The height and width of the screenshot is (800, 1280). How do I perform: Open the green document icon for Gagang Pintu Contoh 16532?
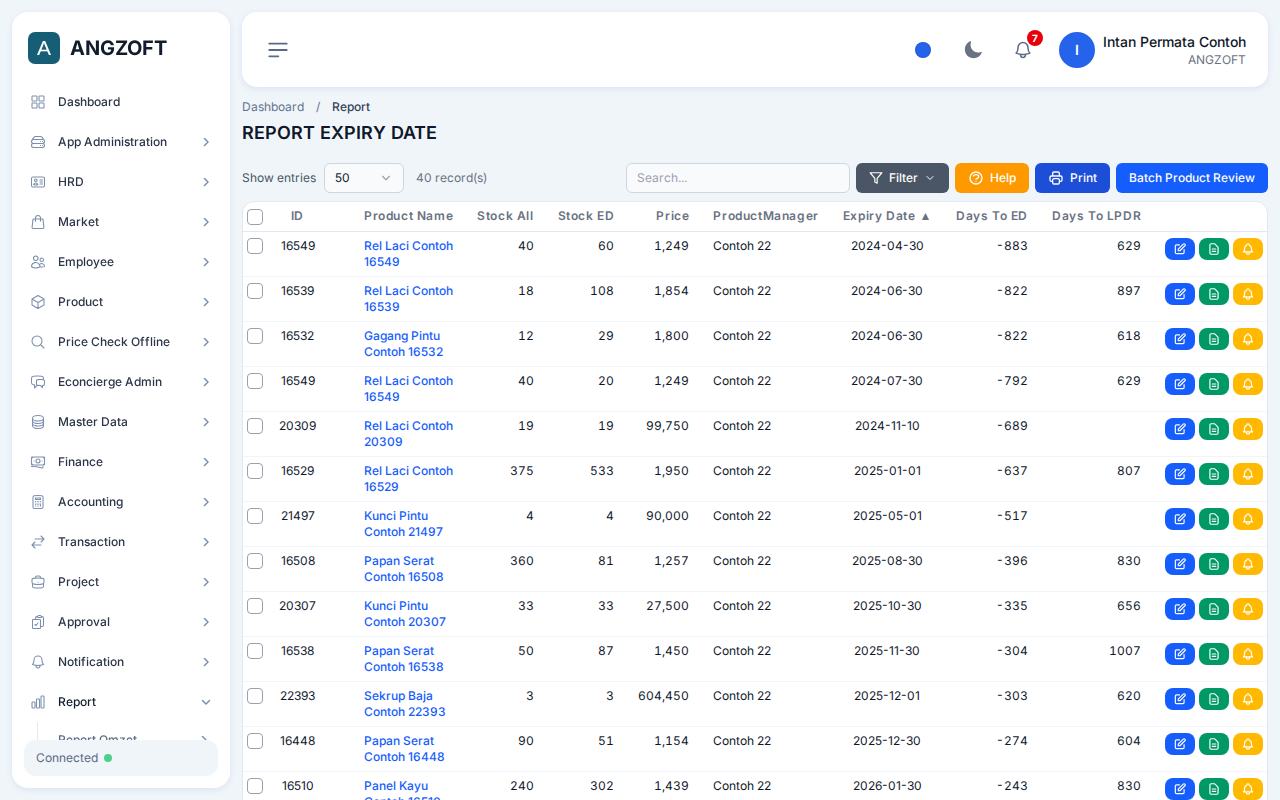pos(1214,339)
